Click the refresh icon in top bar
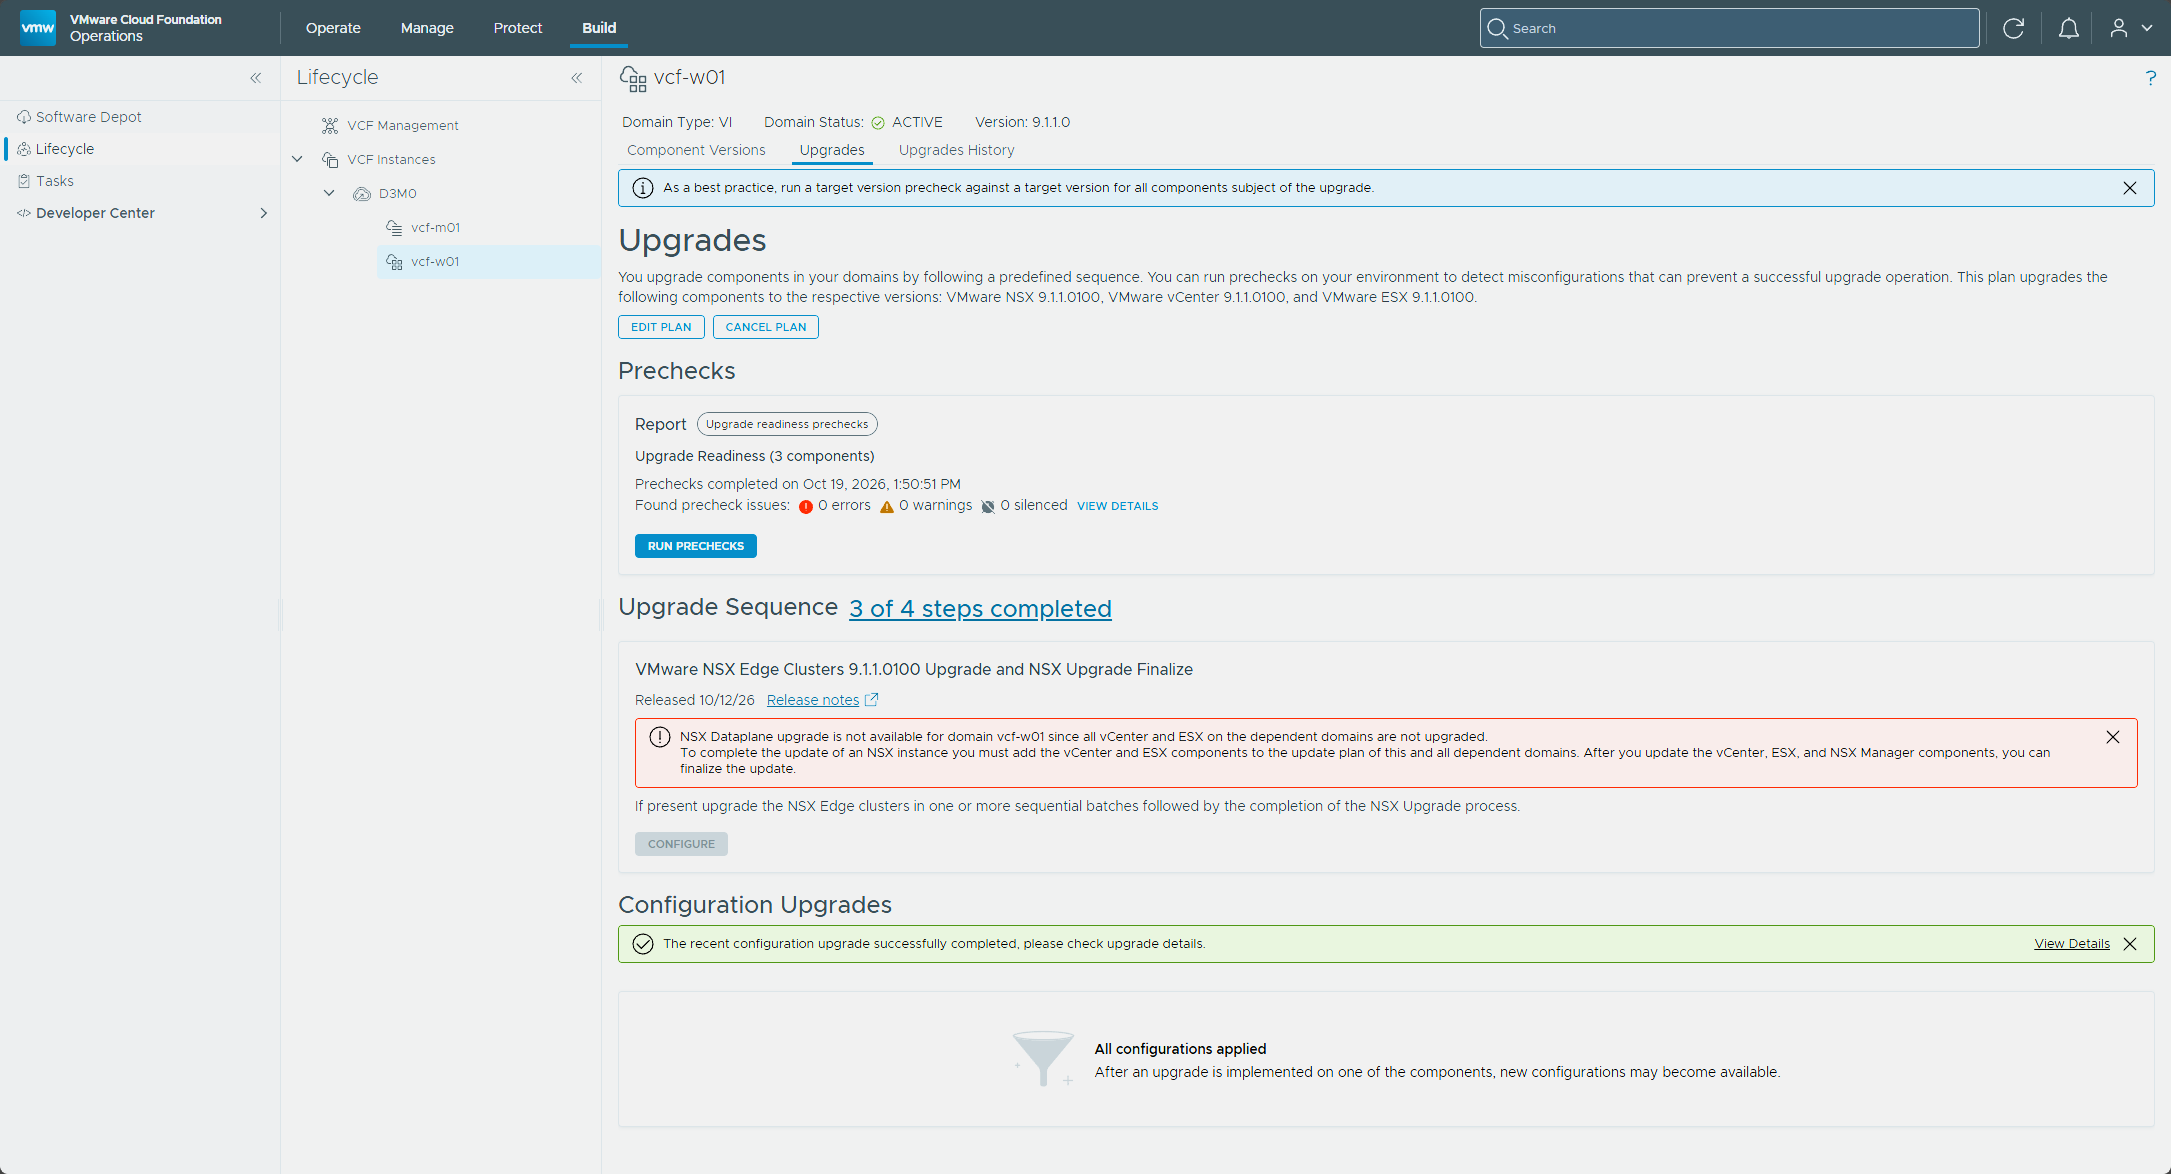Viewport: 2171px width, 1174px height. [2014, 28]
